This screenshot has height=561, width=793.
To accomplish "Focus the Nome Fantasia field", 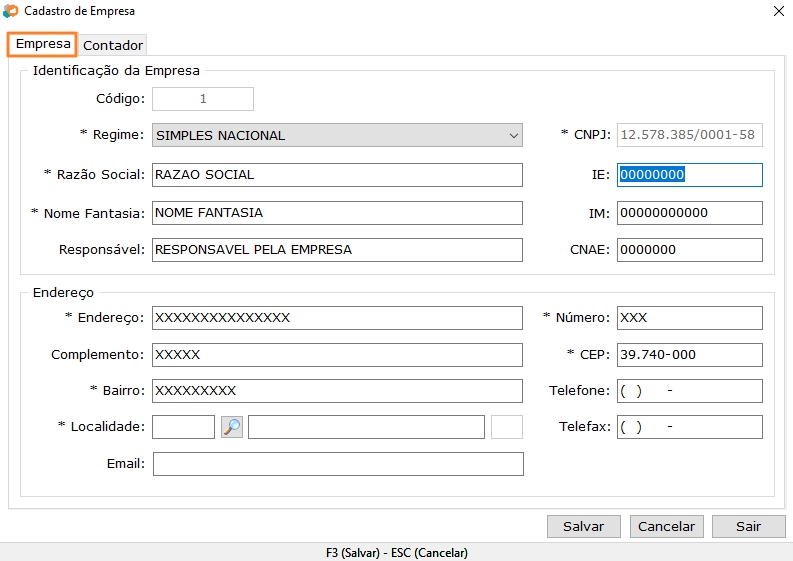I will [337, 213].
